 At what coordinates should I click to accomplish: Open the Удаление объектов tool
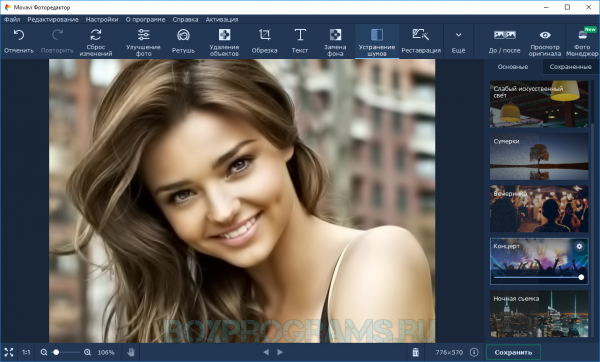(x=224, y=41)
